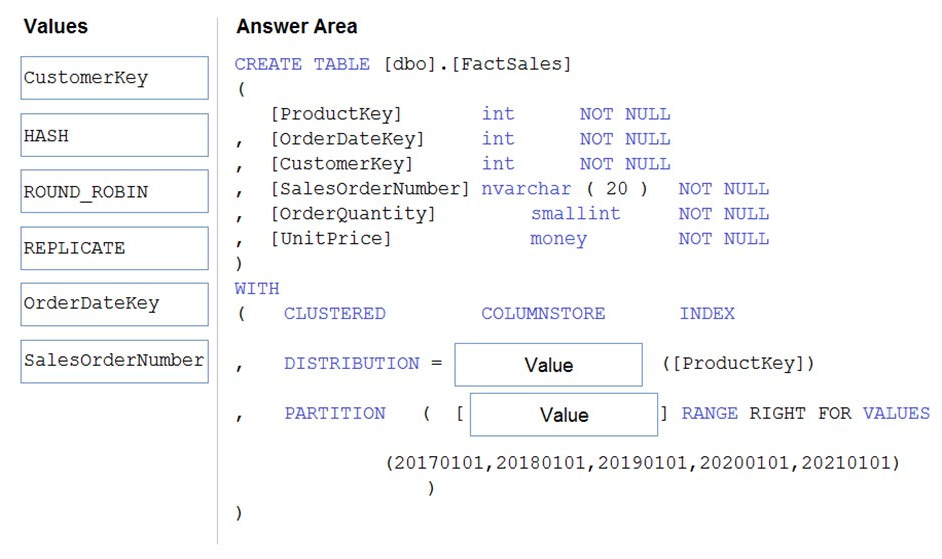
Task: Click the [OrderDateKey] column in the table definition
Action: point(347,139)
